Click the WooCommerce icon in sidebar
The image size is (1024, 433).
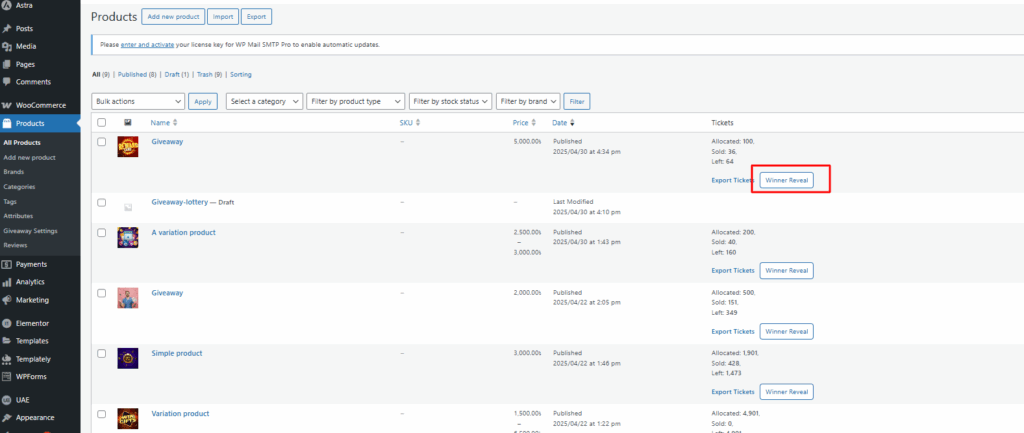pyautogui.click(x=7, y=105)
